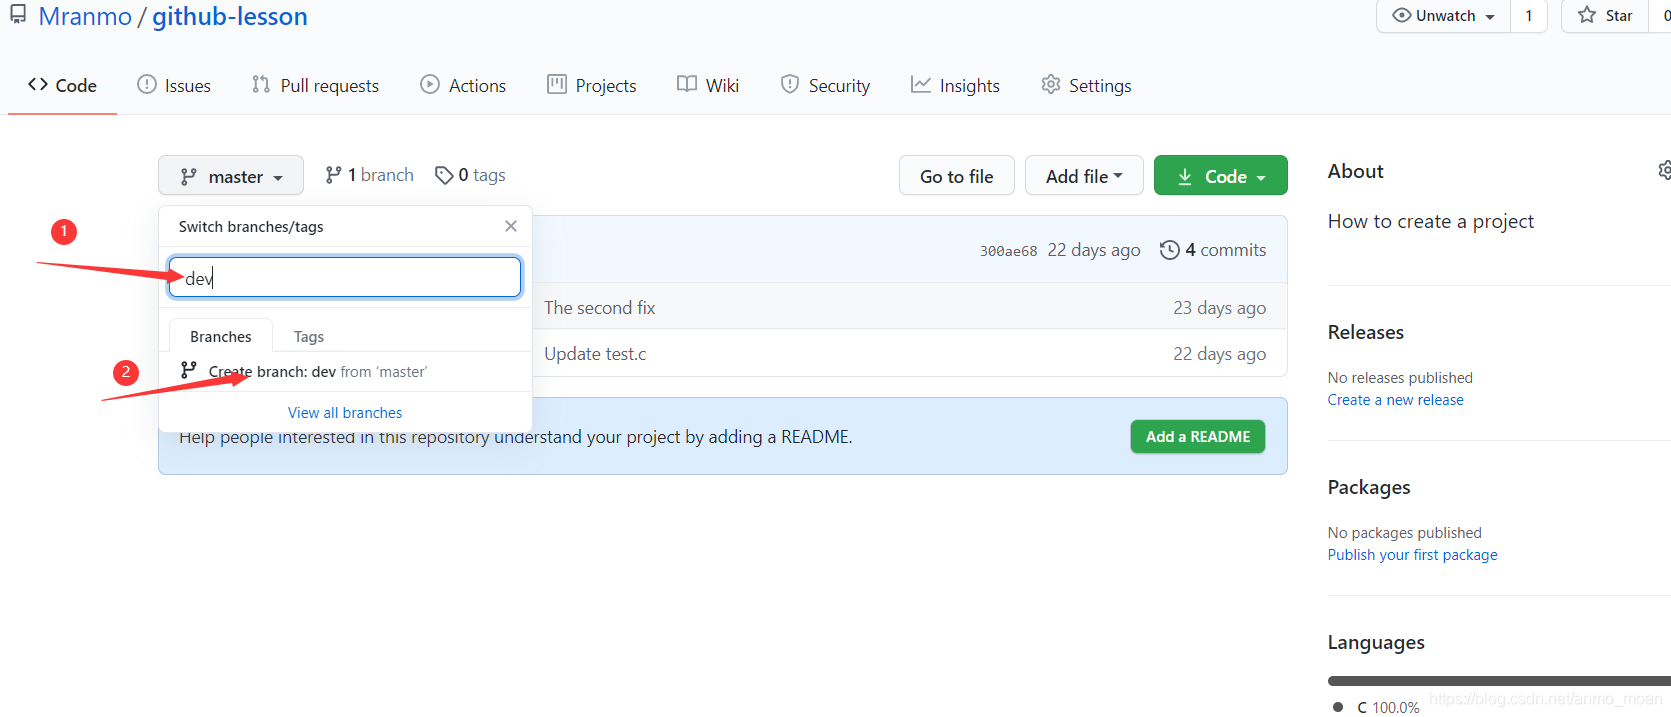Open the Code tab
This screenshot has width=1671, height=717.
(x=62, y=86)
